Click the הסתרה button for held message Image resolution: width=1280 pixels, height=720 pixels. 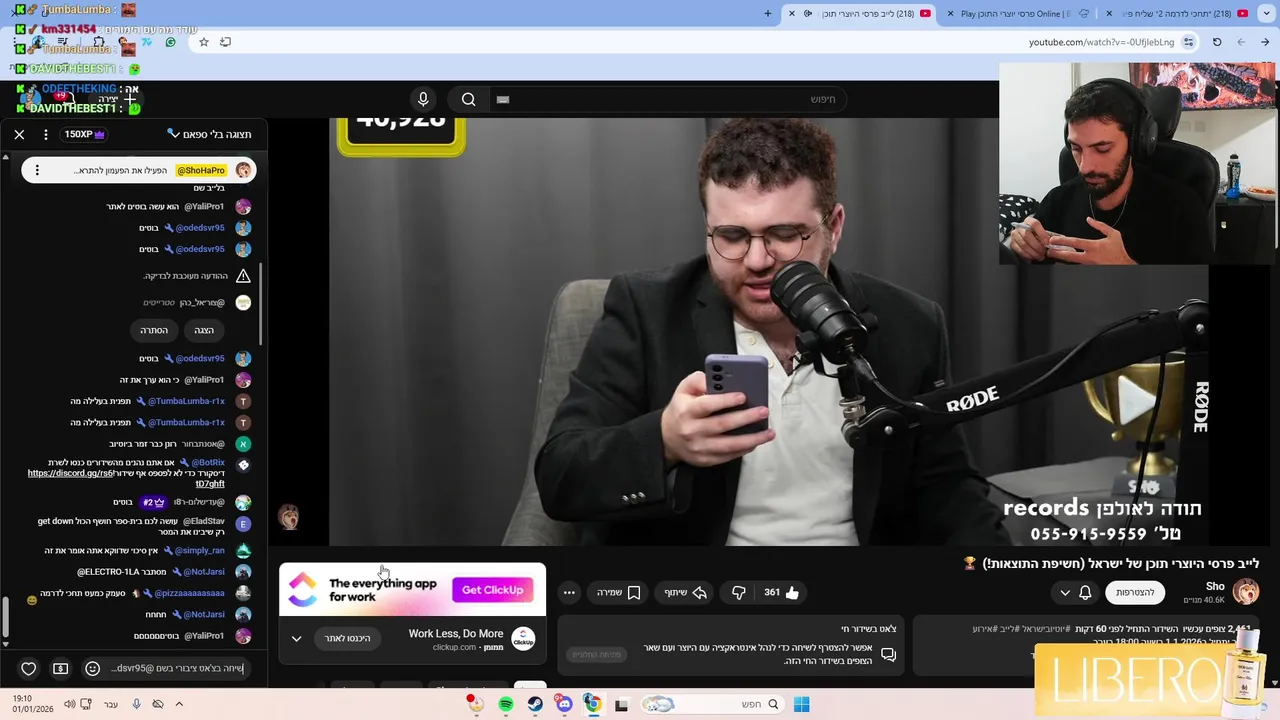tap(154, 330)
